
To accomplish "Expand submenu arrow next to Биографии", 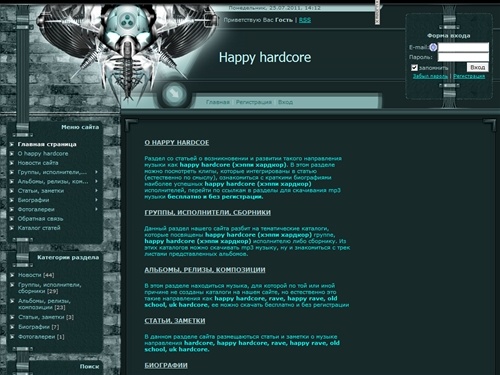I will coord(96,200).
